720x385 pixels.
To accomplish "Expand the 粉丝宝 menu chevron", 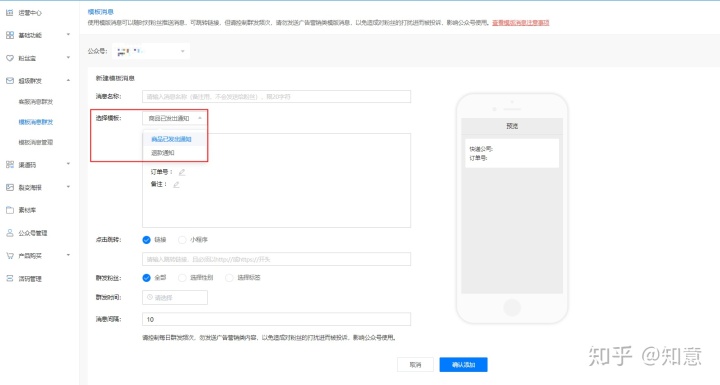I will 68,57.
